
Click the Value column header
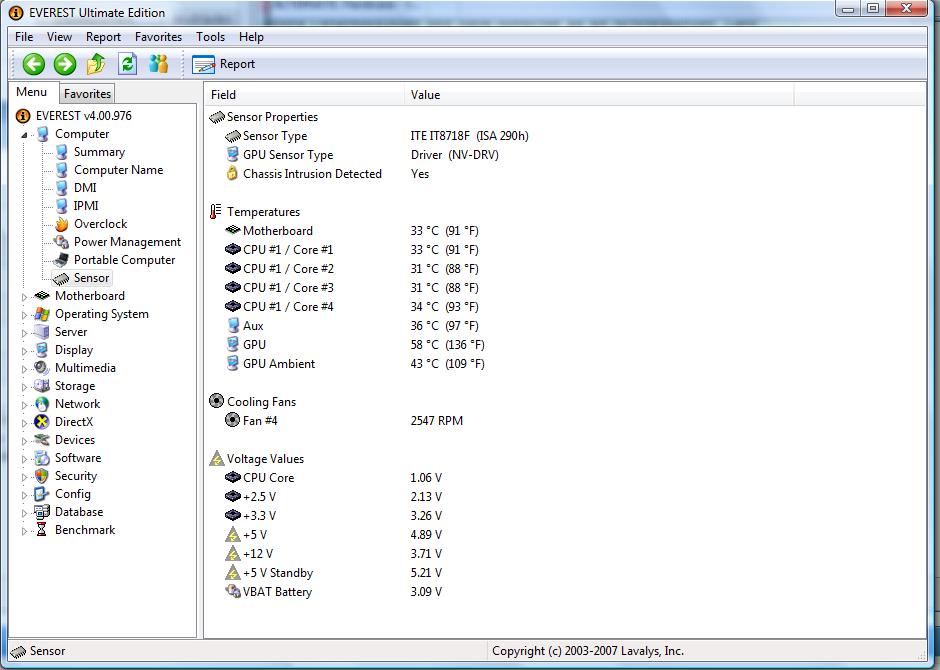(x=599, y=95)
